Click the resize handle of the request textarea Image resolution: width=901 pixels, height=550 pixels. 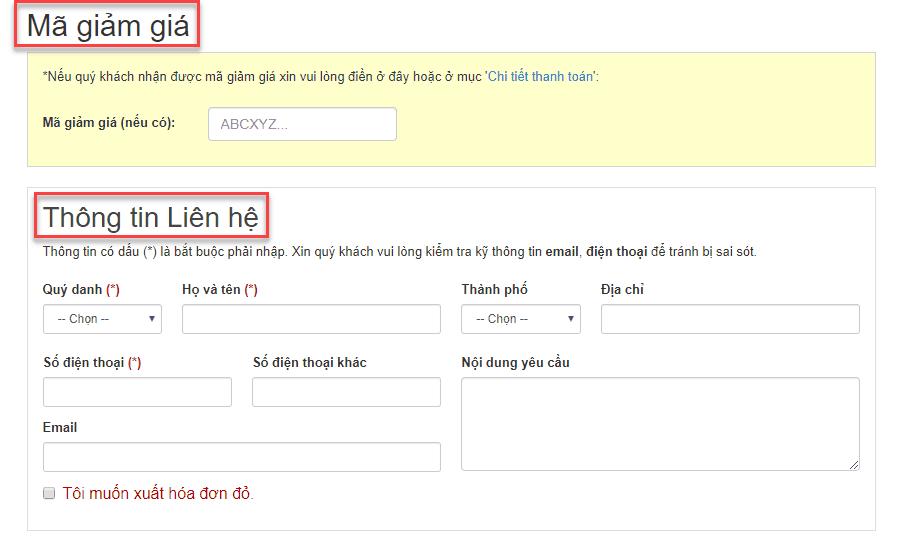(854, 464)
